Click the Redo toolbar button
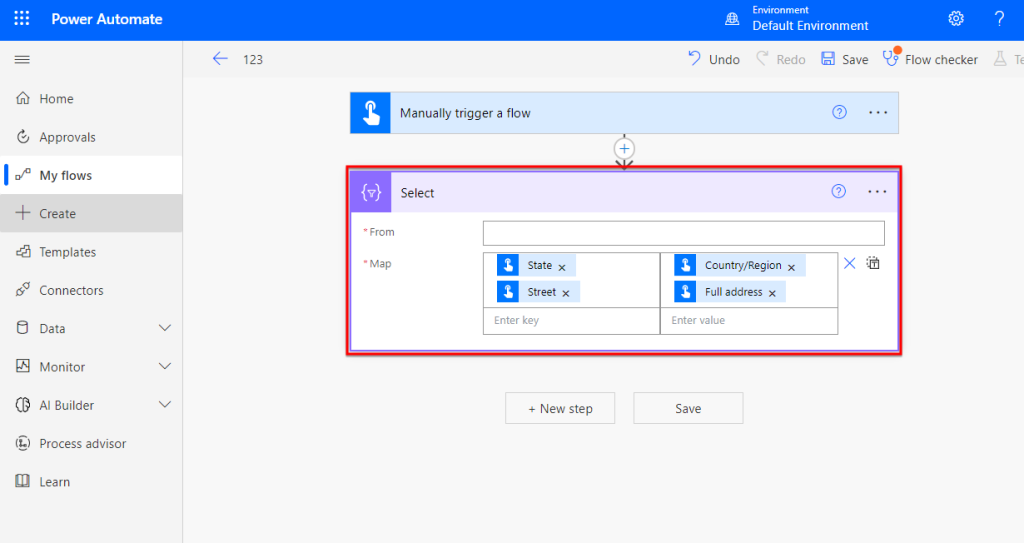Viewport: 1024px width, 543px height. pyautogui.click(x=781, y=59)
